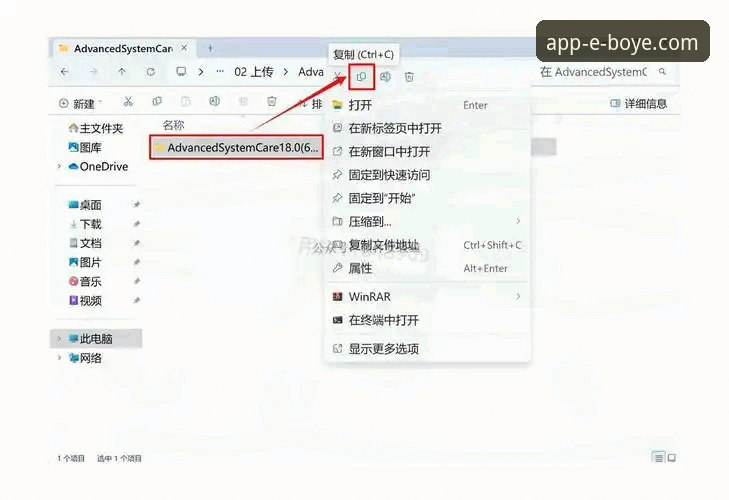This screenshot has height=500, width=729.
Task: Choose 复制文件地址 menu item
Action: tap(428, 245)
